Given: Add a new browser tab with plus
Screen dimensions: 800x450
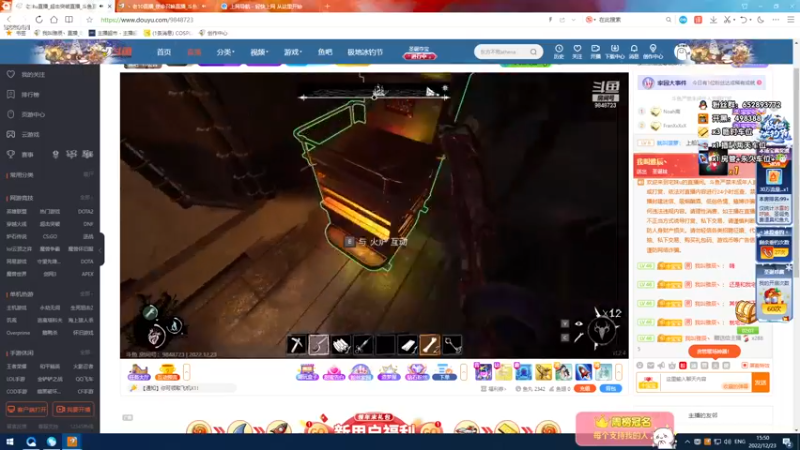Looking at the screenshot, I should pos(327,6).
